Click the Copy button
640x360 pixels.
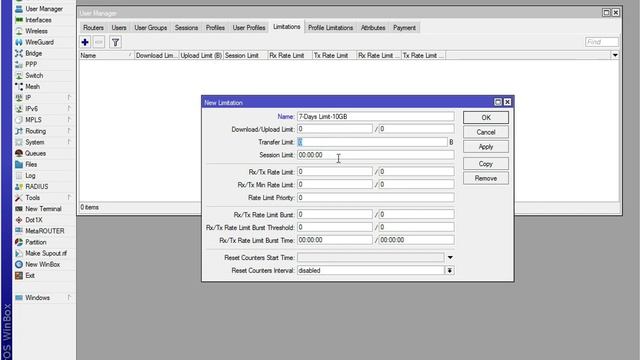(x=486, y=164)
